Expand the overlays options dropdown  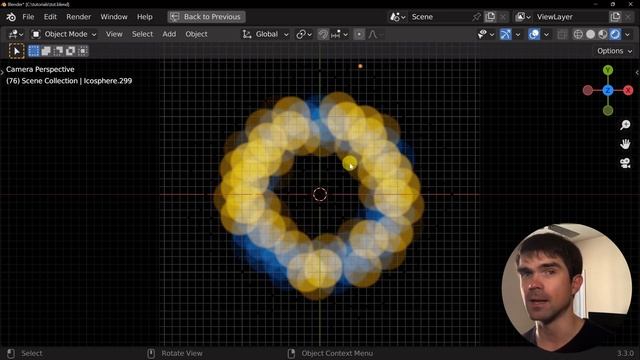[546, 34]
